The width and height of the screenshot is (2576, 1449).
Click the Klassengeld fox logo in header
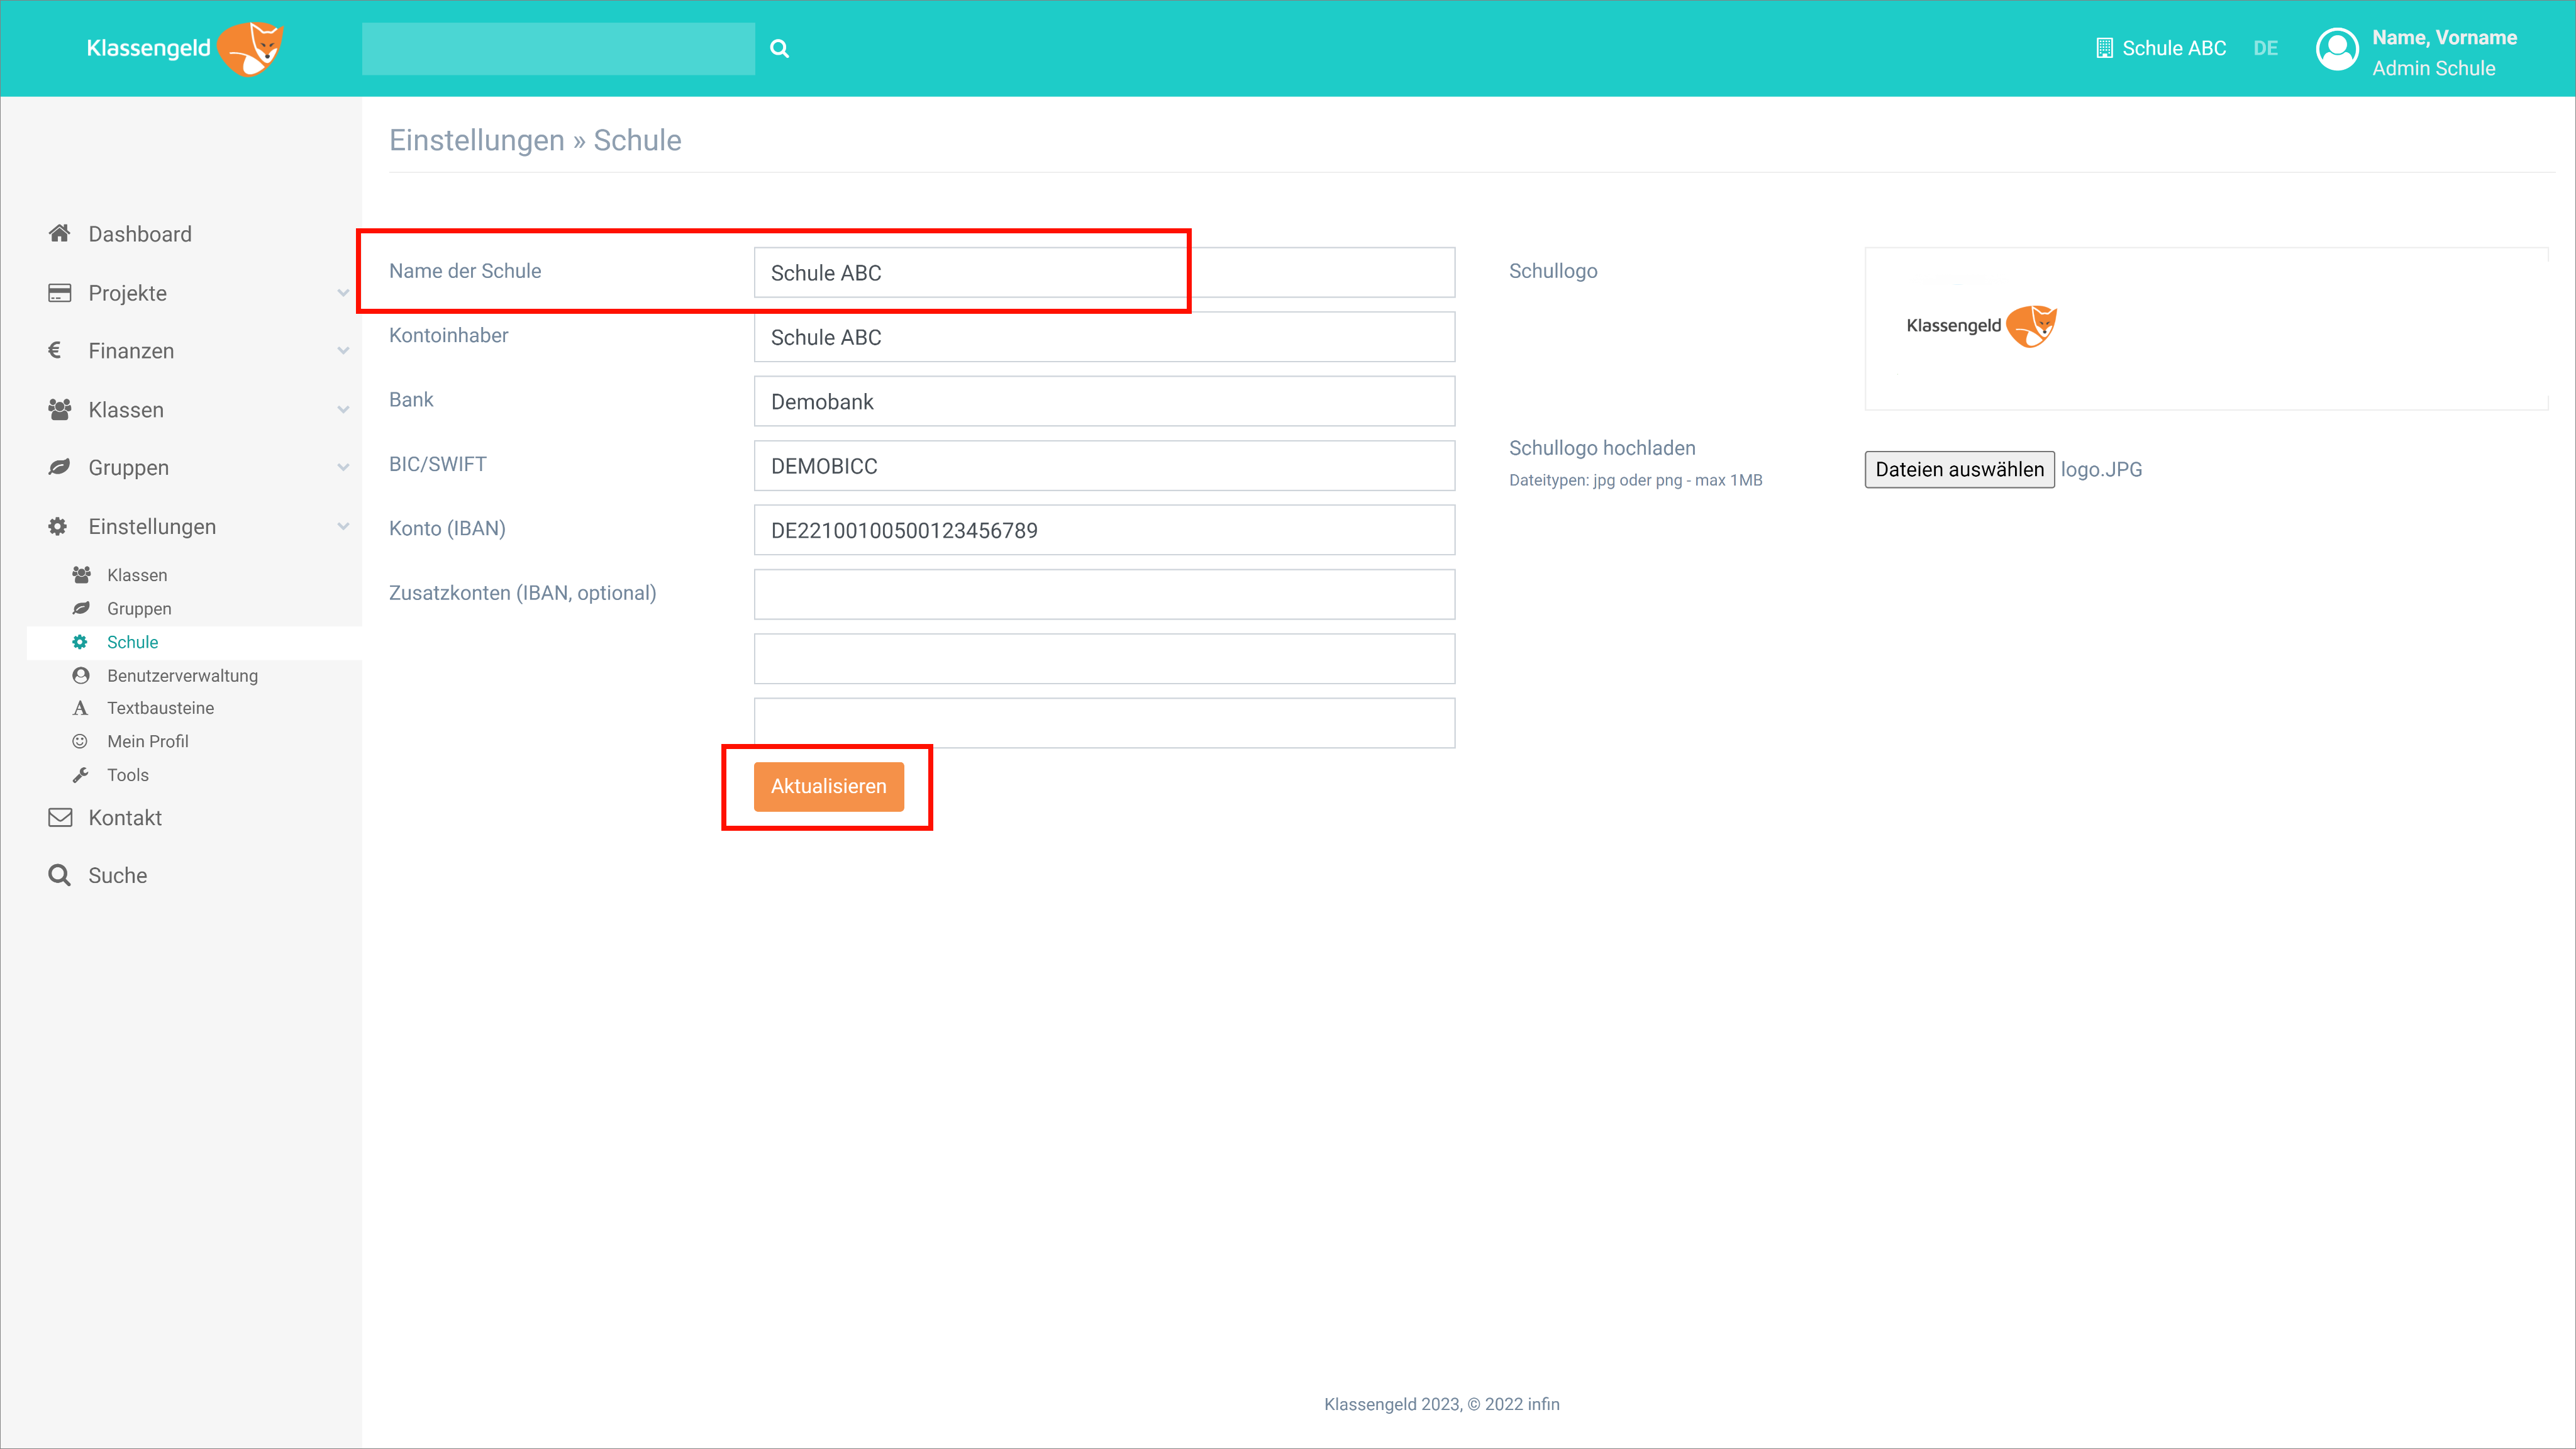tap(185, 48)
